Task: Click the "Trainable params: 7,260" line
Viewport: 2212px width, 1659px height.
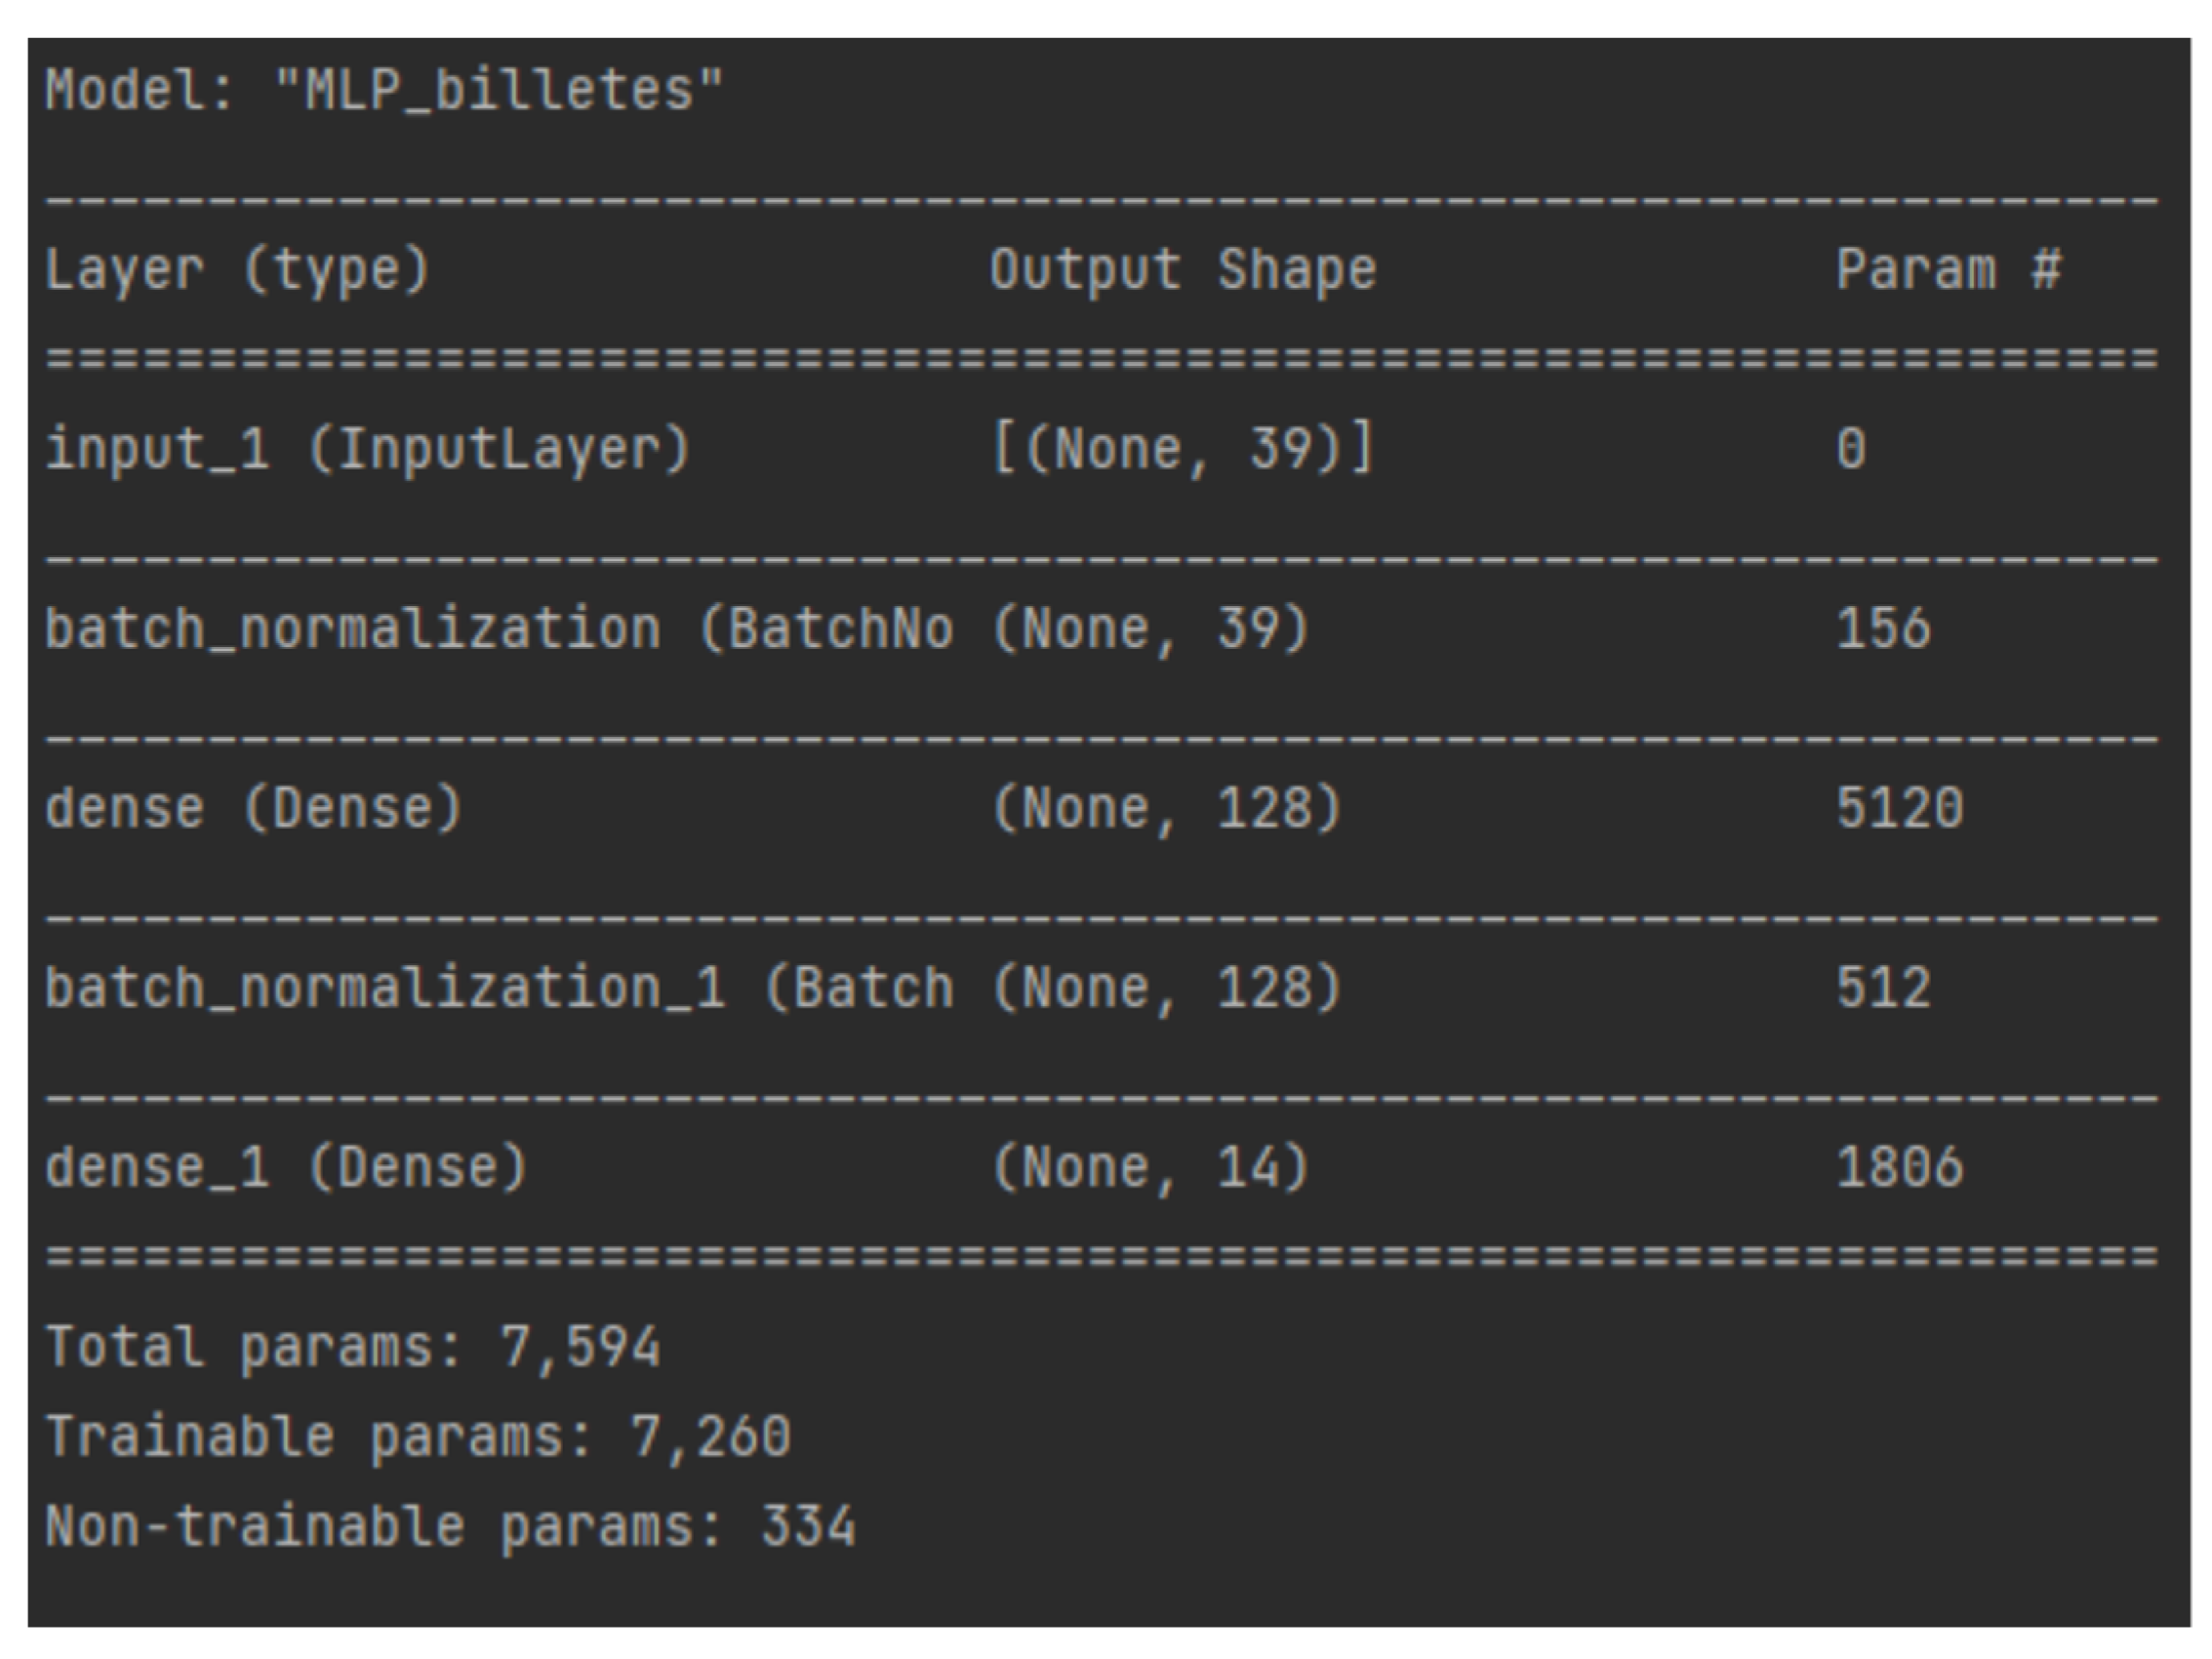Action: tap(418, 1437)
